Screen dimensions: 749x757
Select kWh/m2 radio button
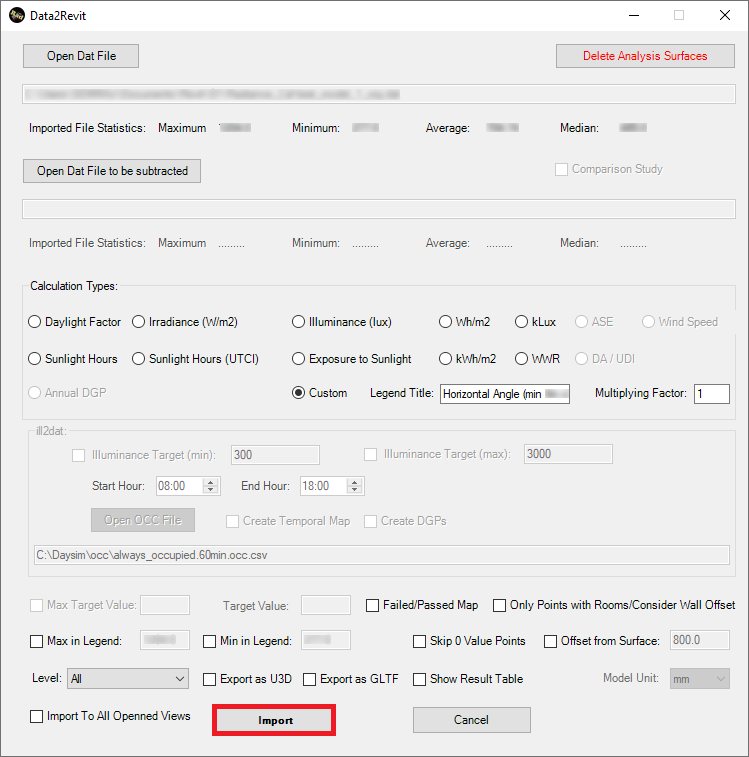pos(445,359)
